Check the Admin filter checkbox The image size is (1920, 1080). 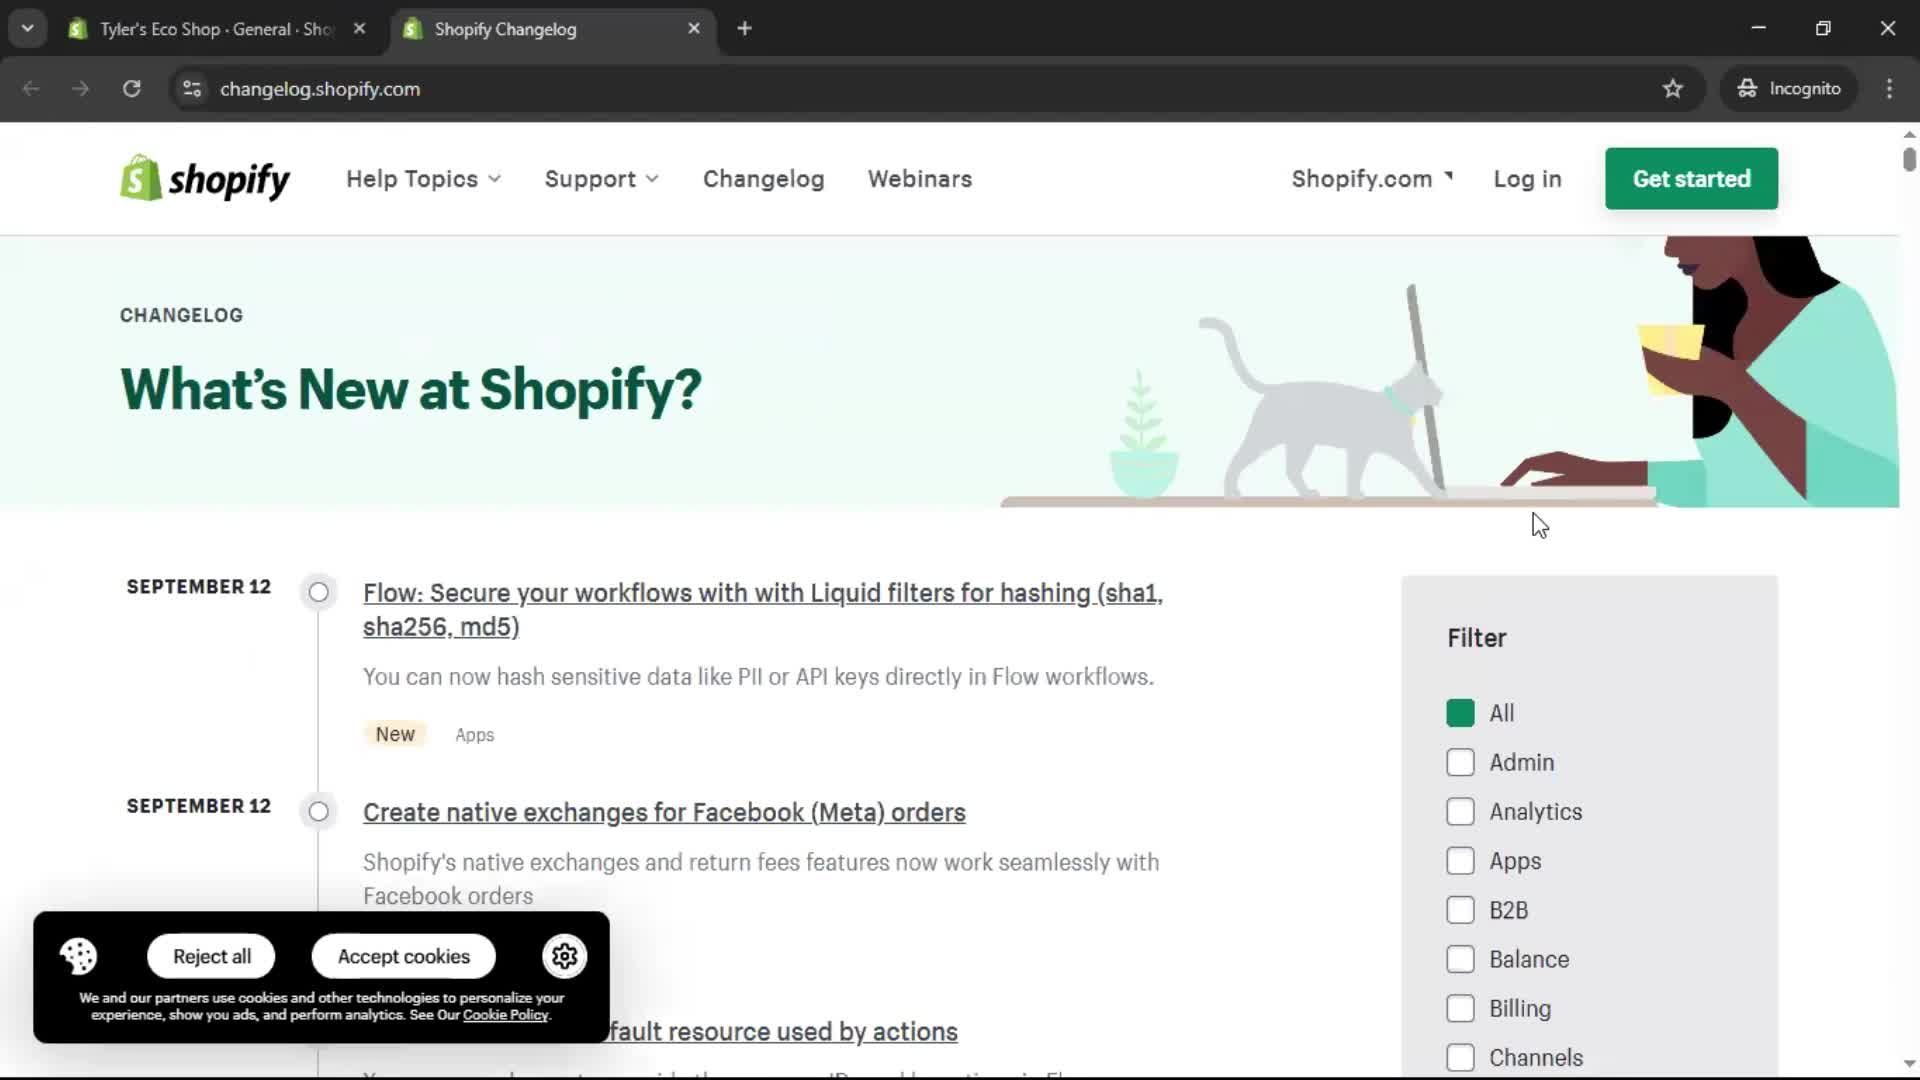tap(1460, 763)
